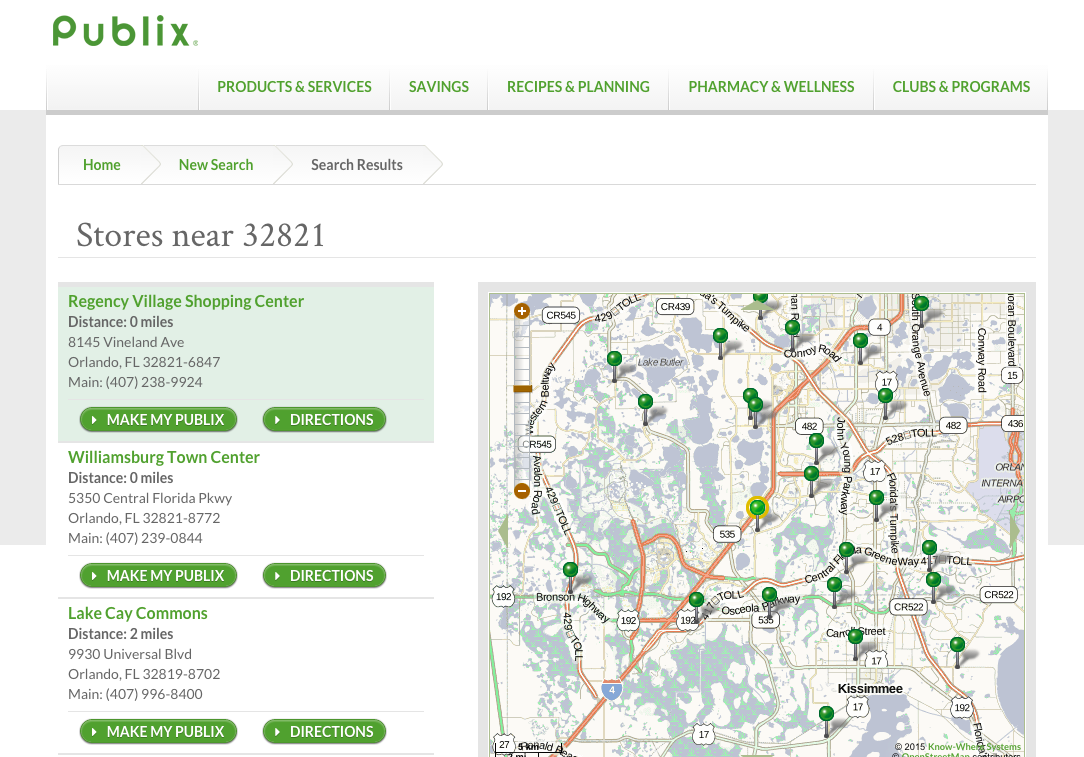
Task: Click the yellow-highlighted store pin on the map
Action: click(x=757, y=507)
